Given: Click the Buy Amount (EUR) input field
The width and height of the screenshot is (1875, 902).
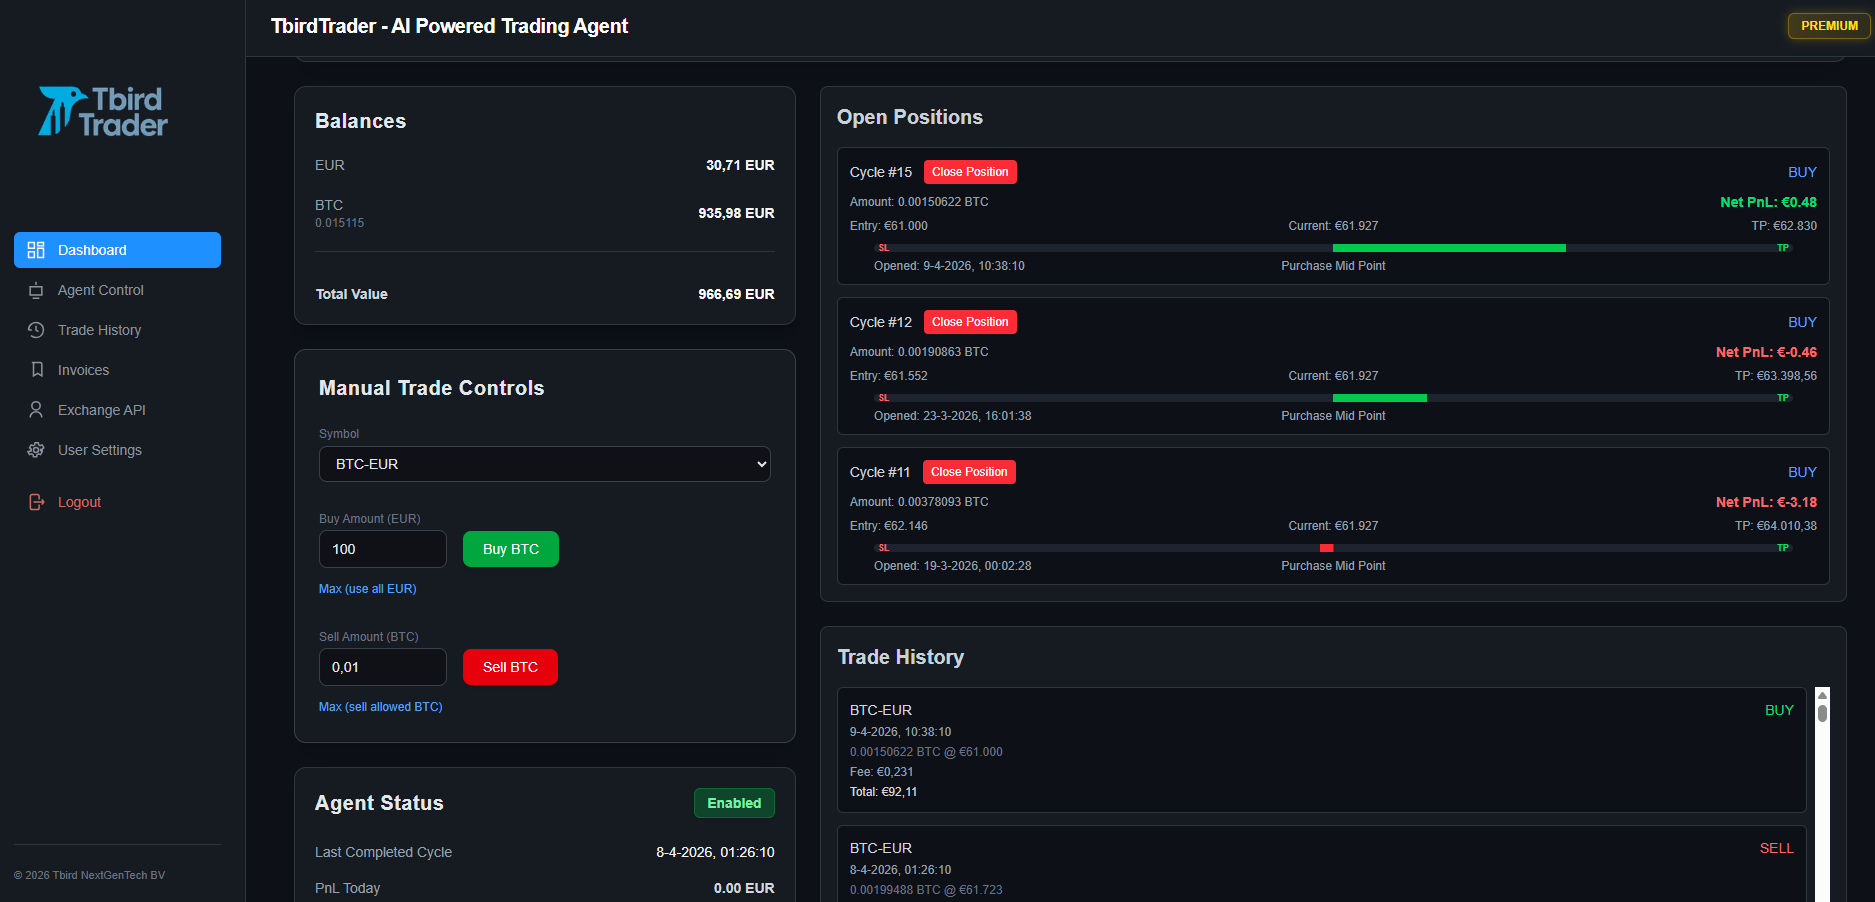Looking at the screenshot, I should [383, 549].
